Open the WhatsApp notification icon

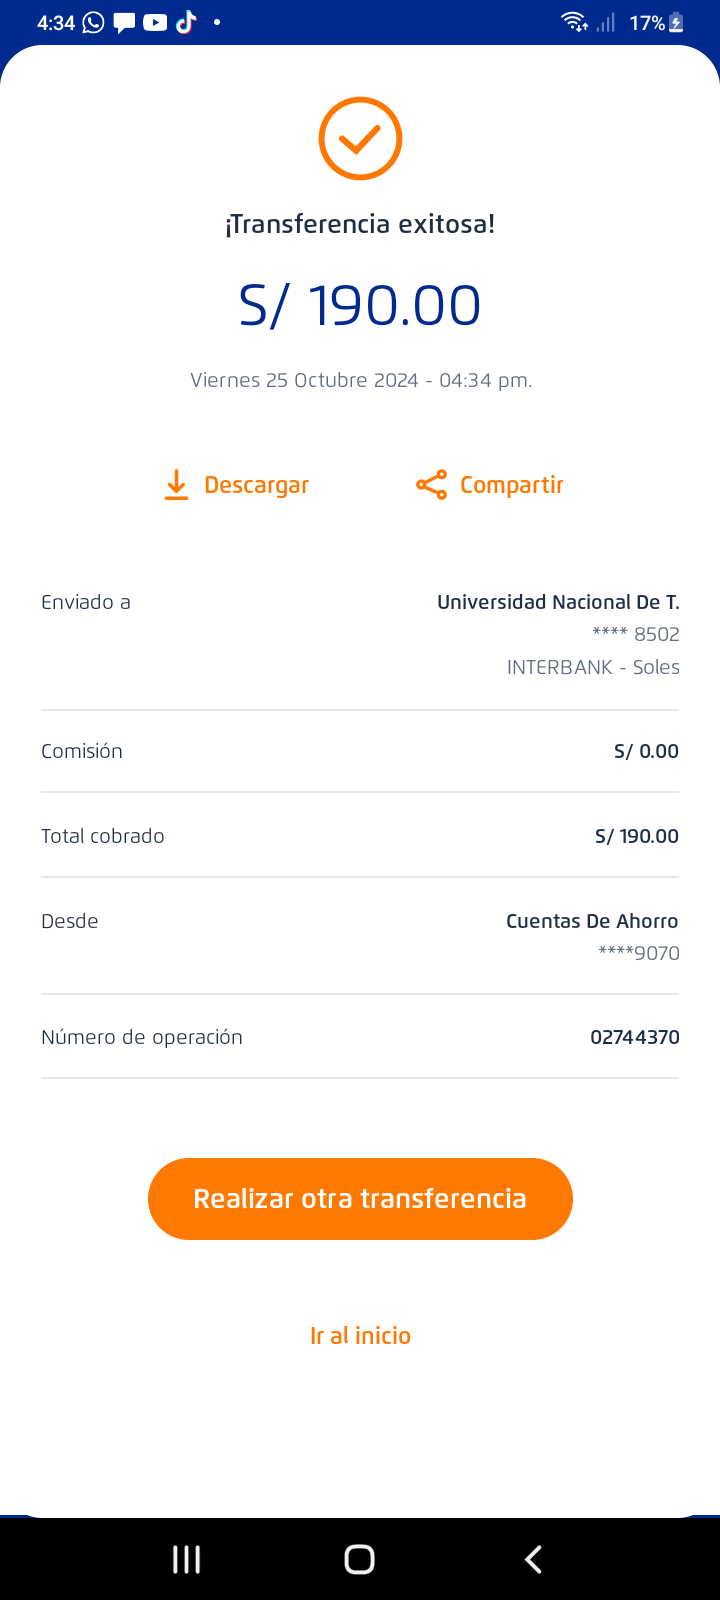point(93,22)
